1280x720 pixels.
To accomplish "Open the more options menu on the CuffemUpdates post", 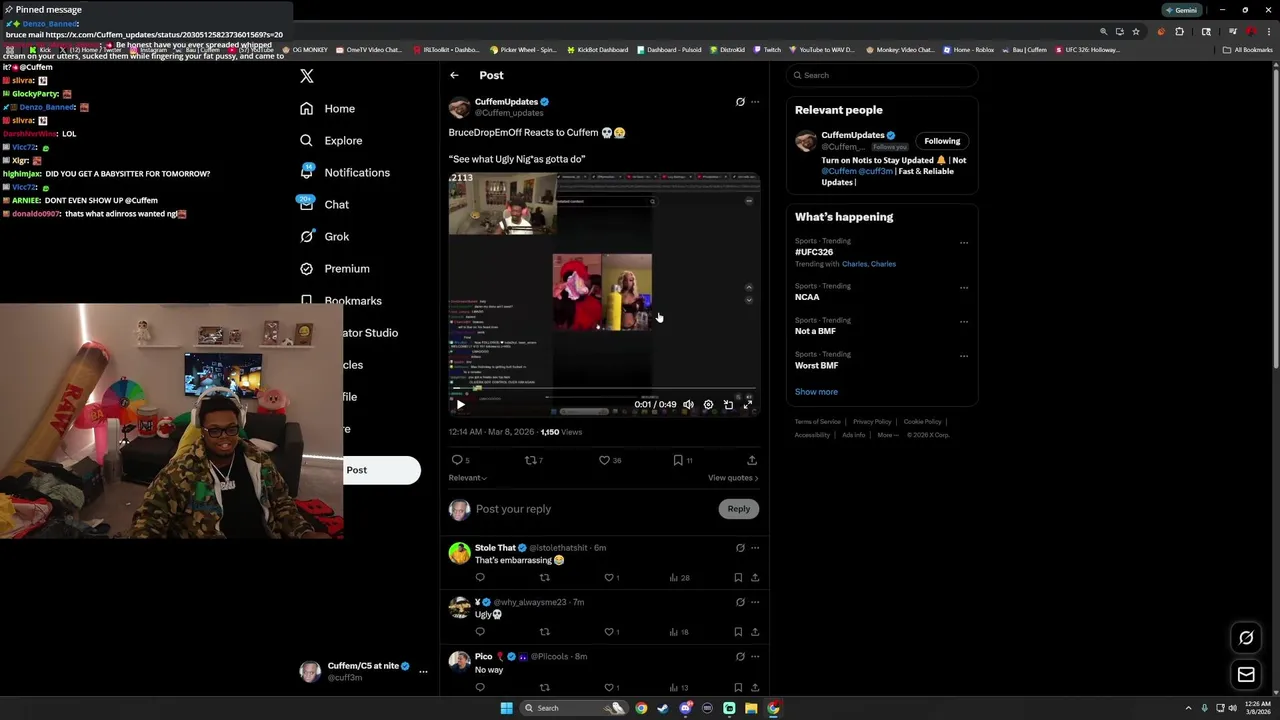I will tap(755, 102).
